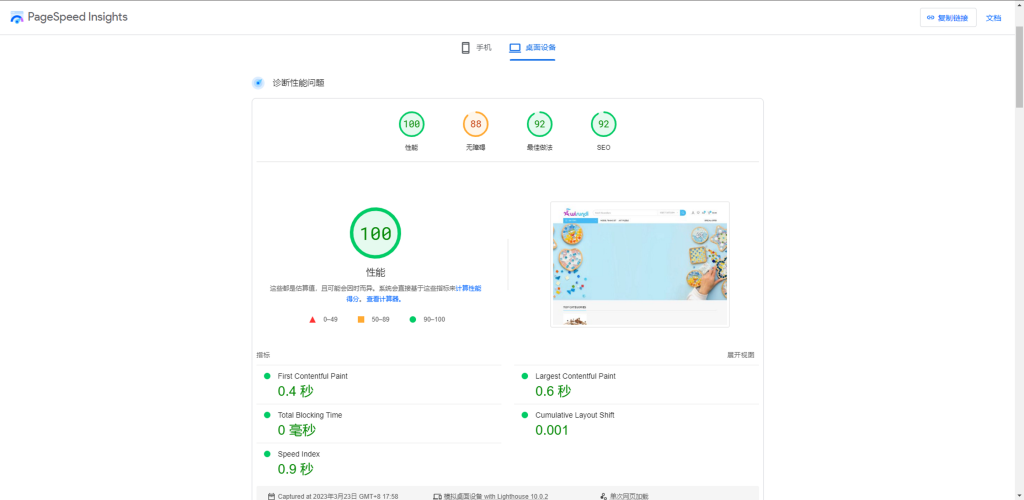This screenshot has height=500, width=1024.
Task: Expand the Largest Contentful Paint metric
Action: click(x=575, y=376)
